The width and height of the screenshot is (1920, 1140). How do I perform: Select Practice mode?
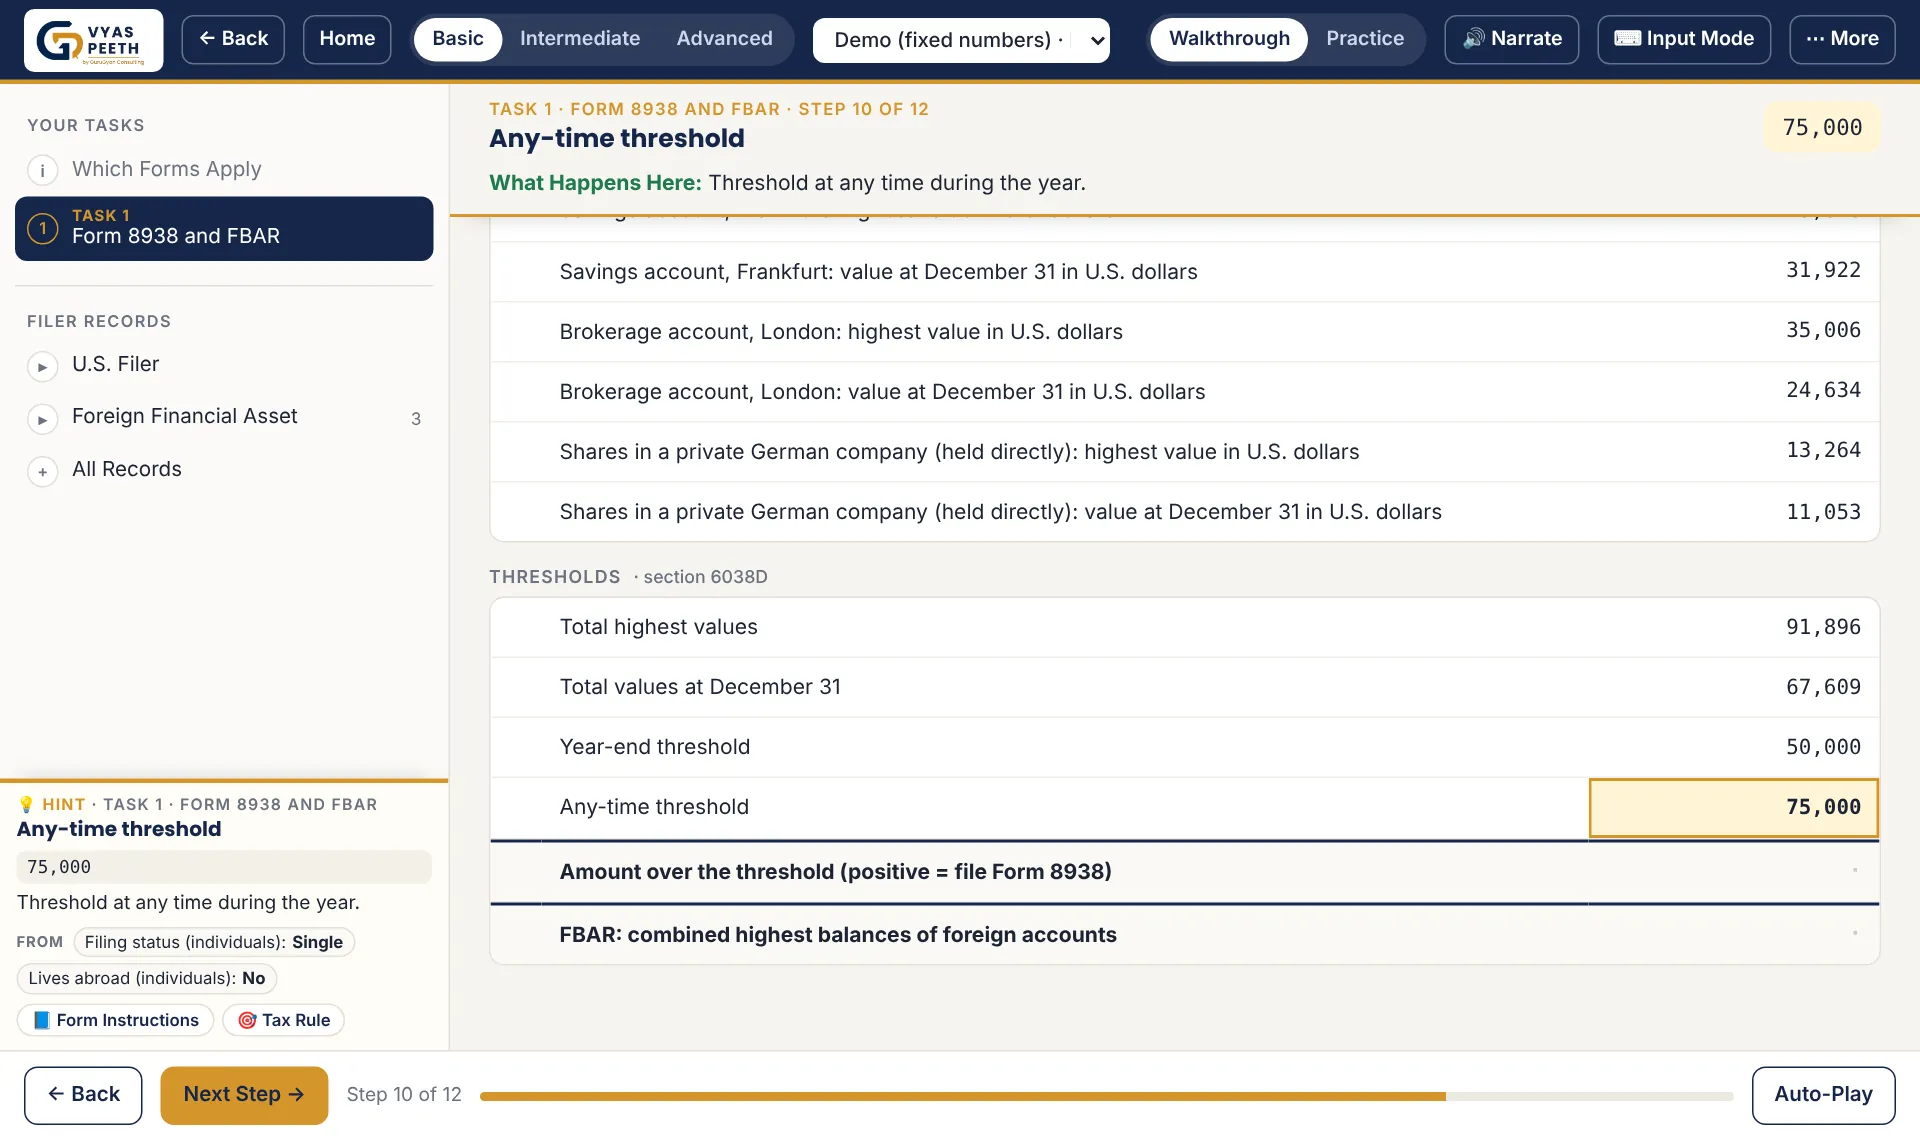(1365, 39)
